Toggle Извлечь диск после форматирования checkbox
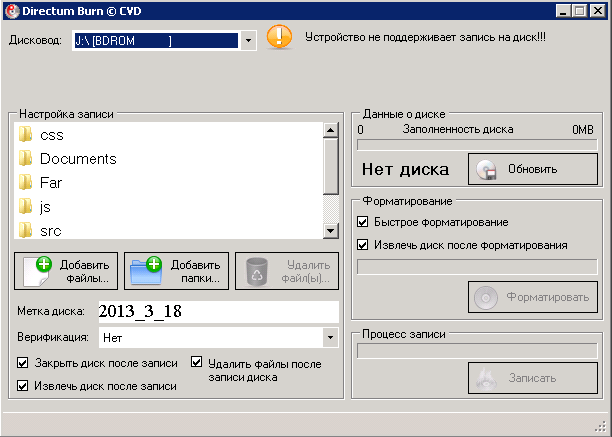 [x=363, y=245]
